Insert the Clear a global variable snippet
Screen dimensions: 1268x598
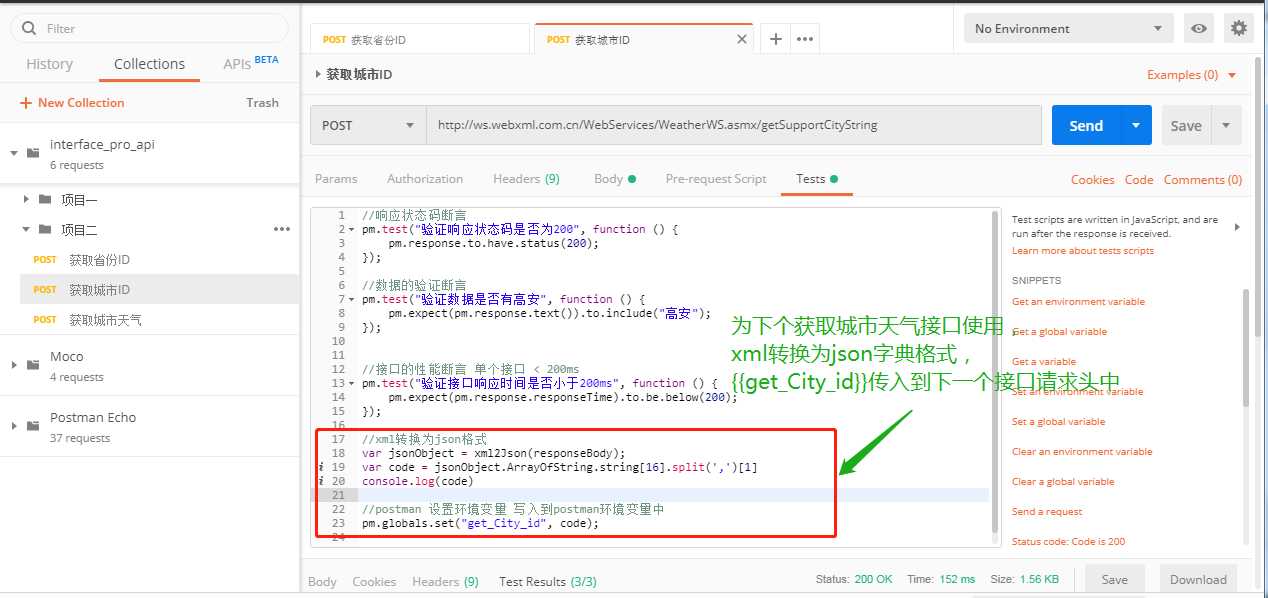[x=1063, y=481]
